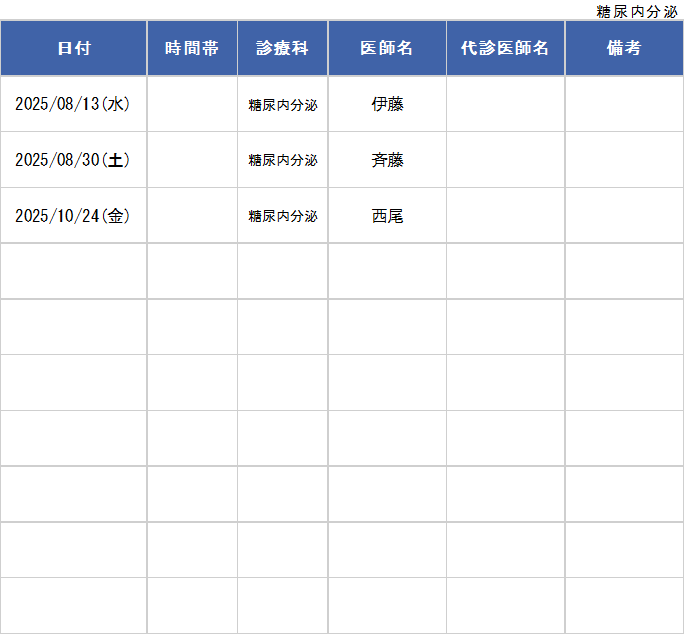Screen dimensions: 685x635
Task: Click the 糖尿内分泌 title above the table
Action: tap(636, 11)
